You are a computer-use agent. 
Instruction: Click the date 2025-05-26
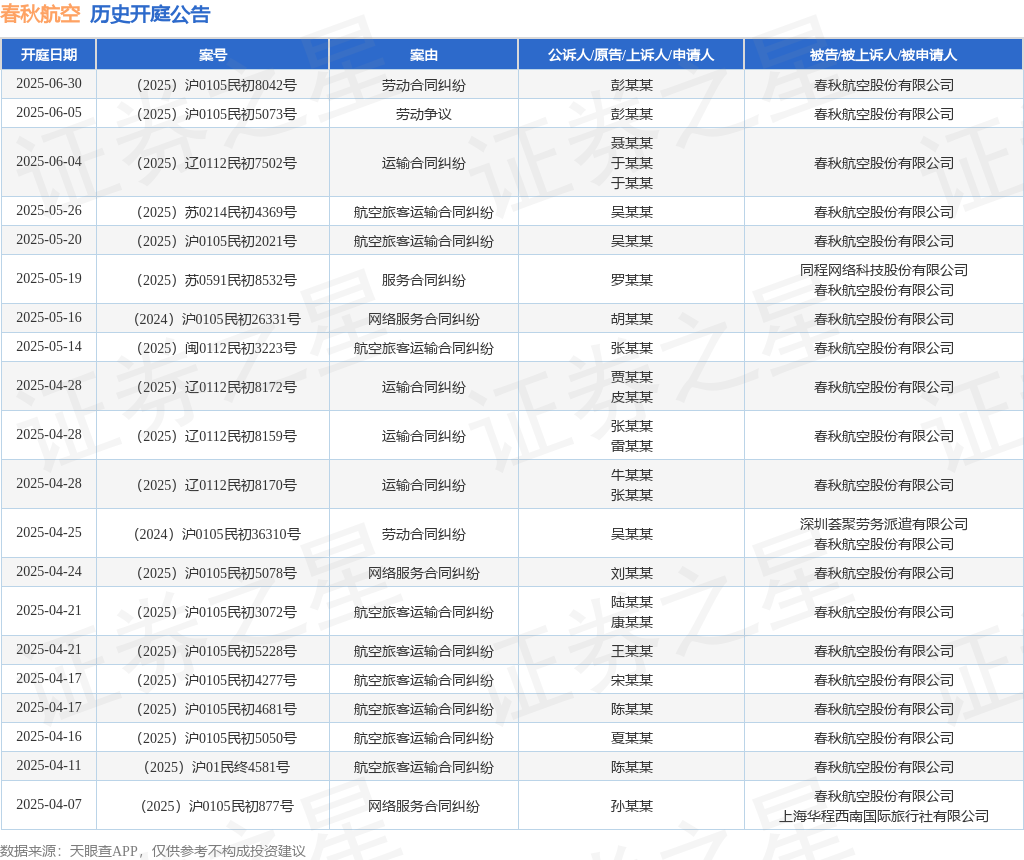tap(49, 210)
